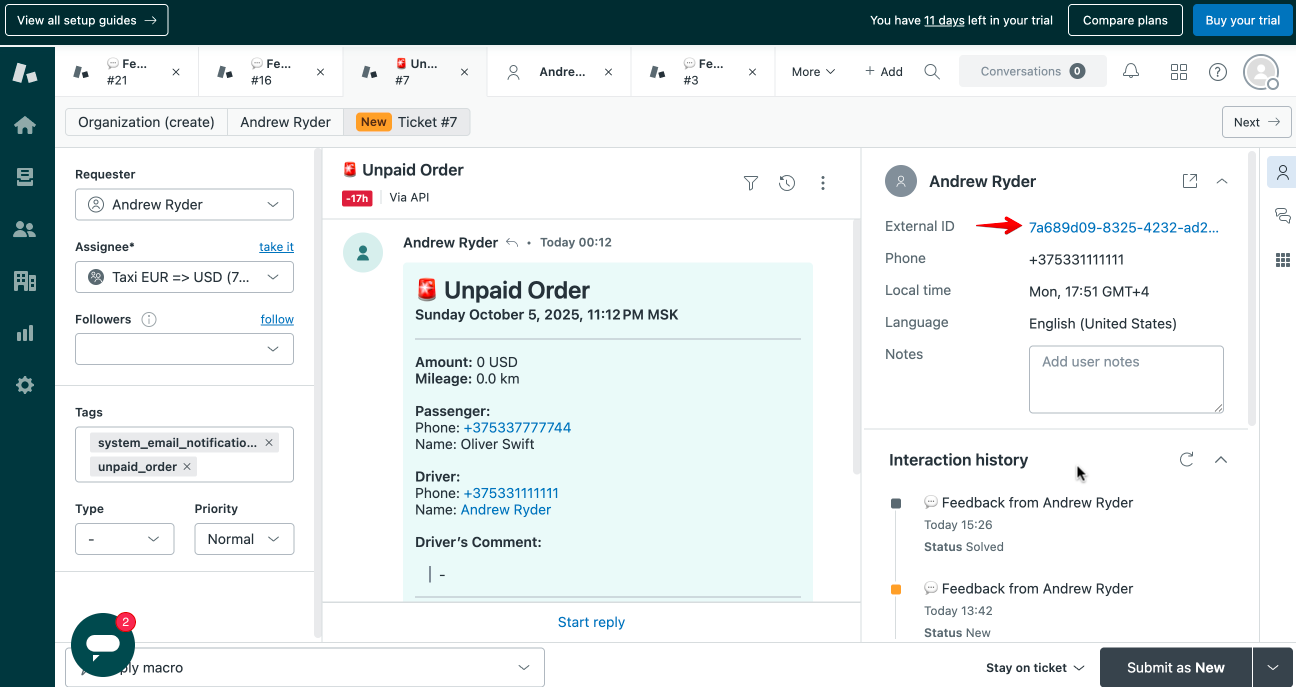Image resolution: width=1296 pixels, height=687 pixels.
Task: Open the Apply macro dropdown
Action: coord(305,667)
